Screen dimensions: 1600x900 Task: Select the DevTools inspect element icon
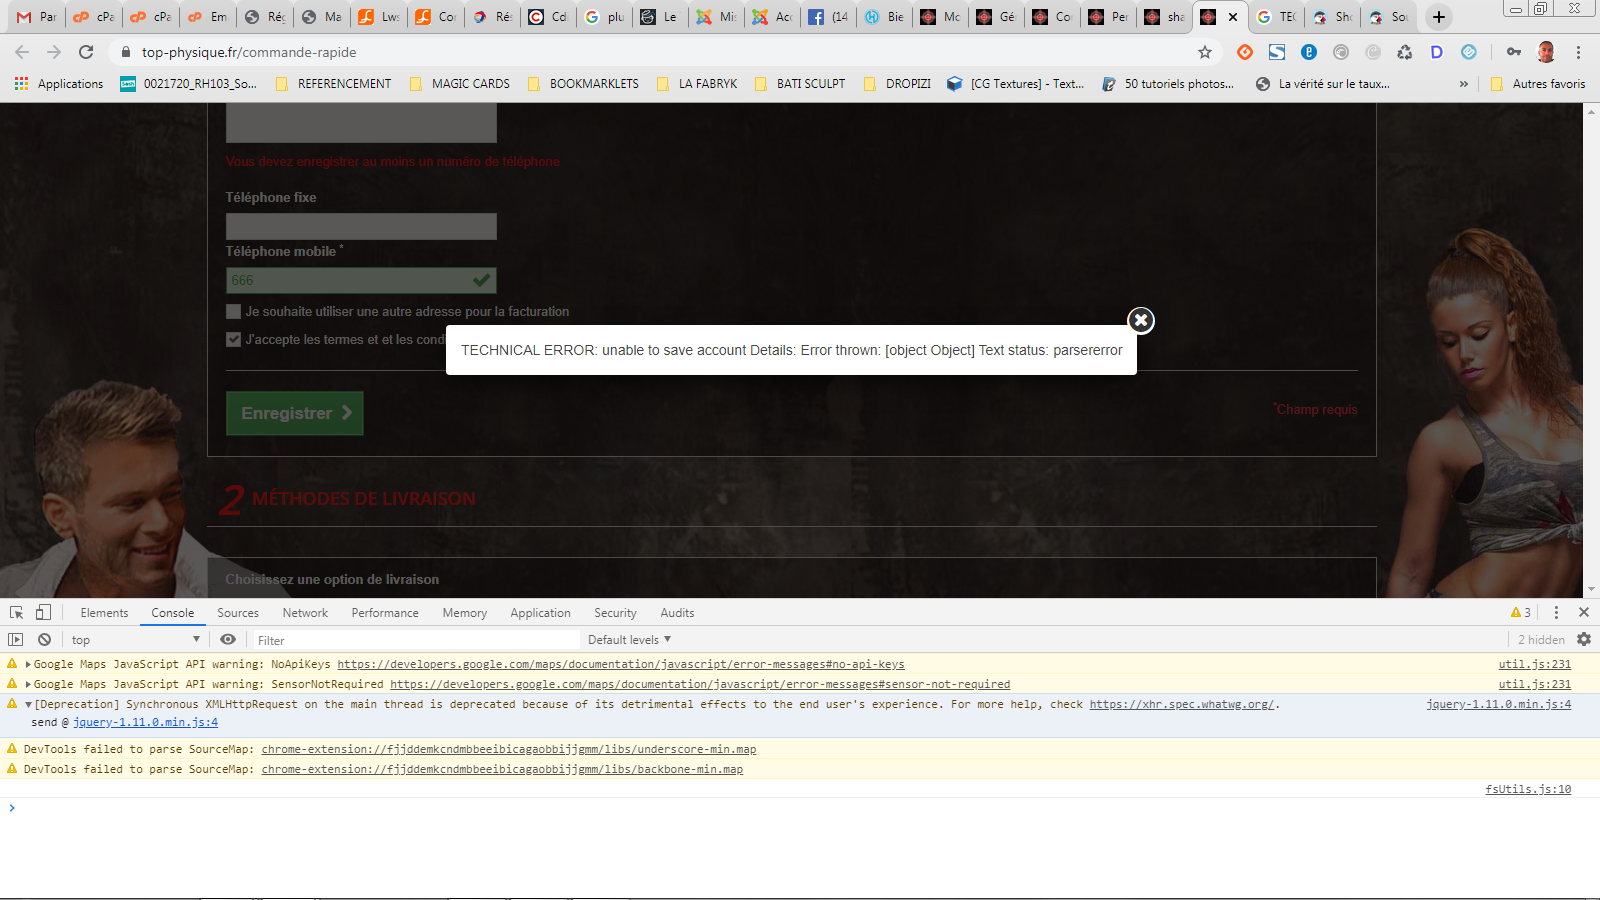[x=17, y=612]
